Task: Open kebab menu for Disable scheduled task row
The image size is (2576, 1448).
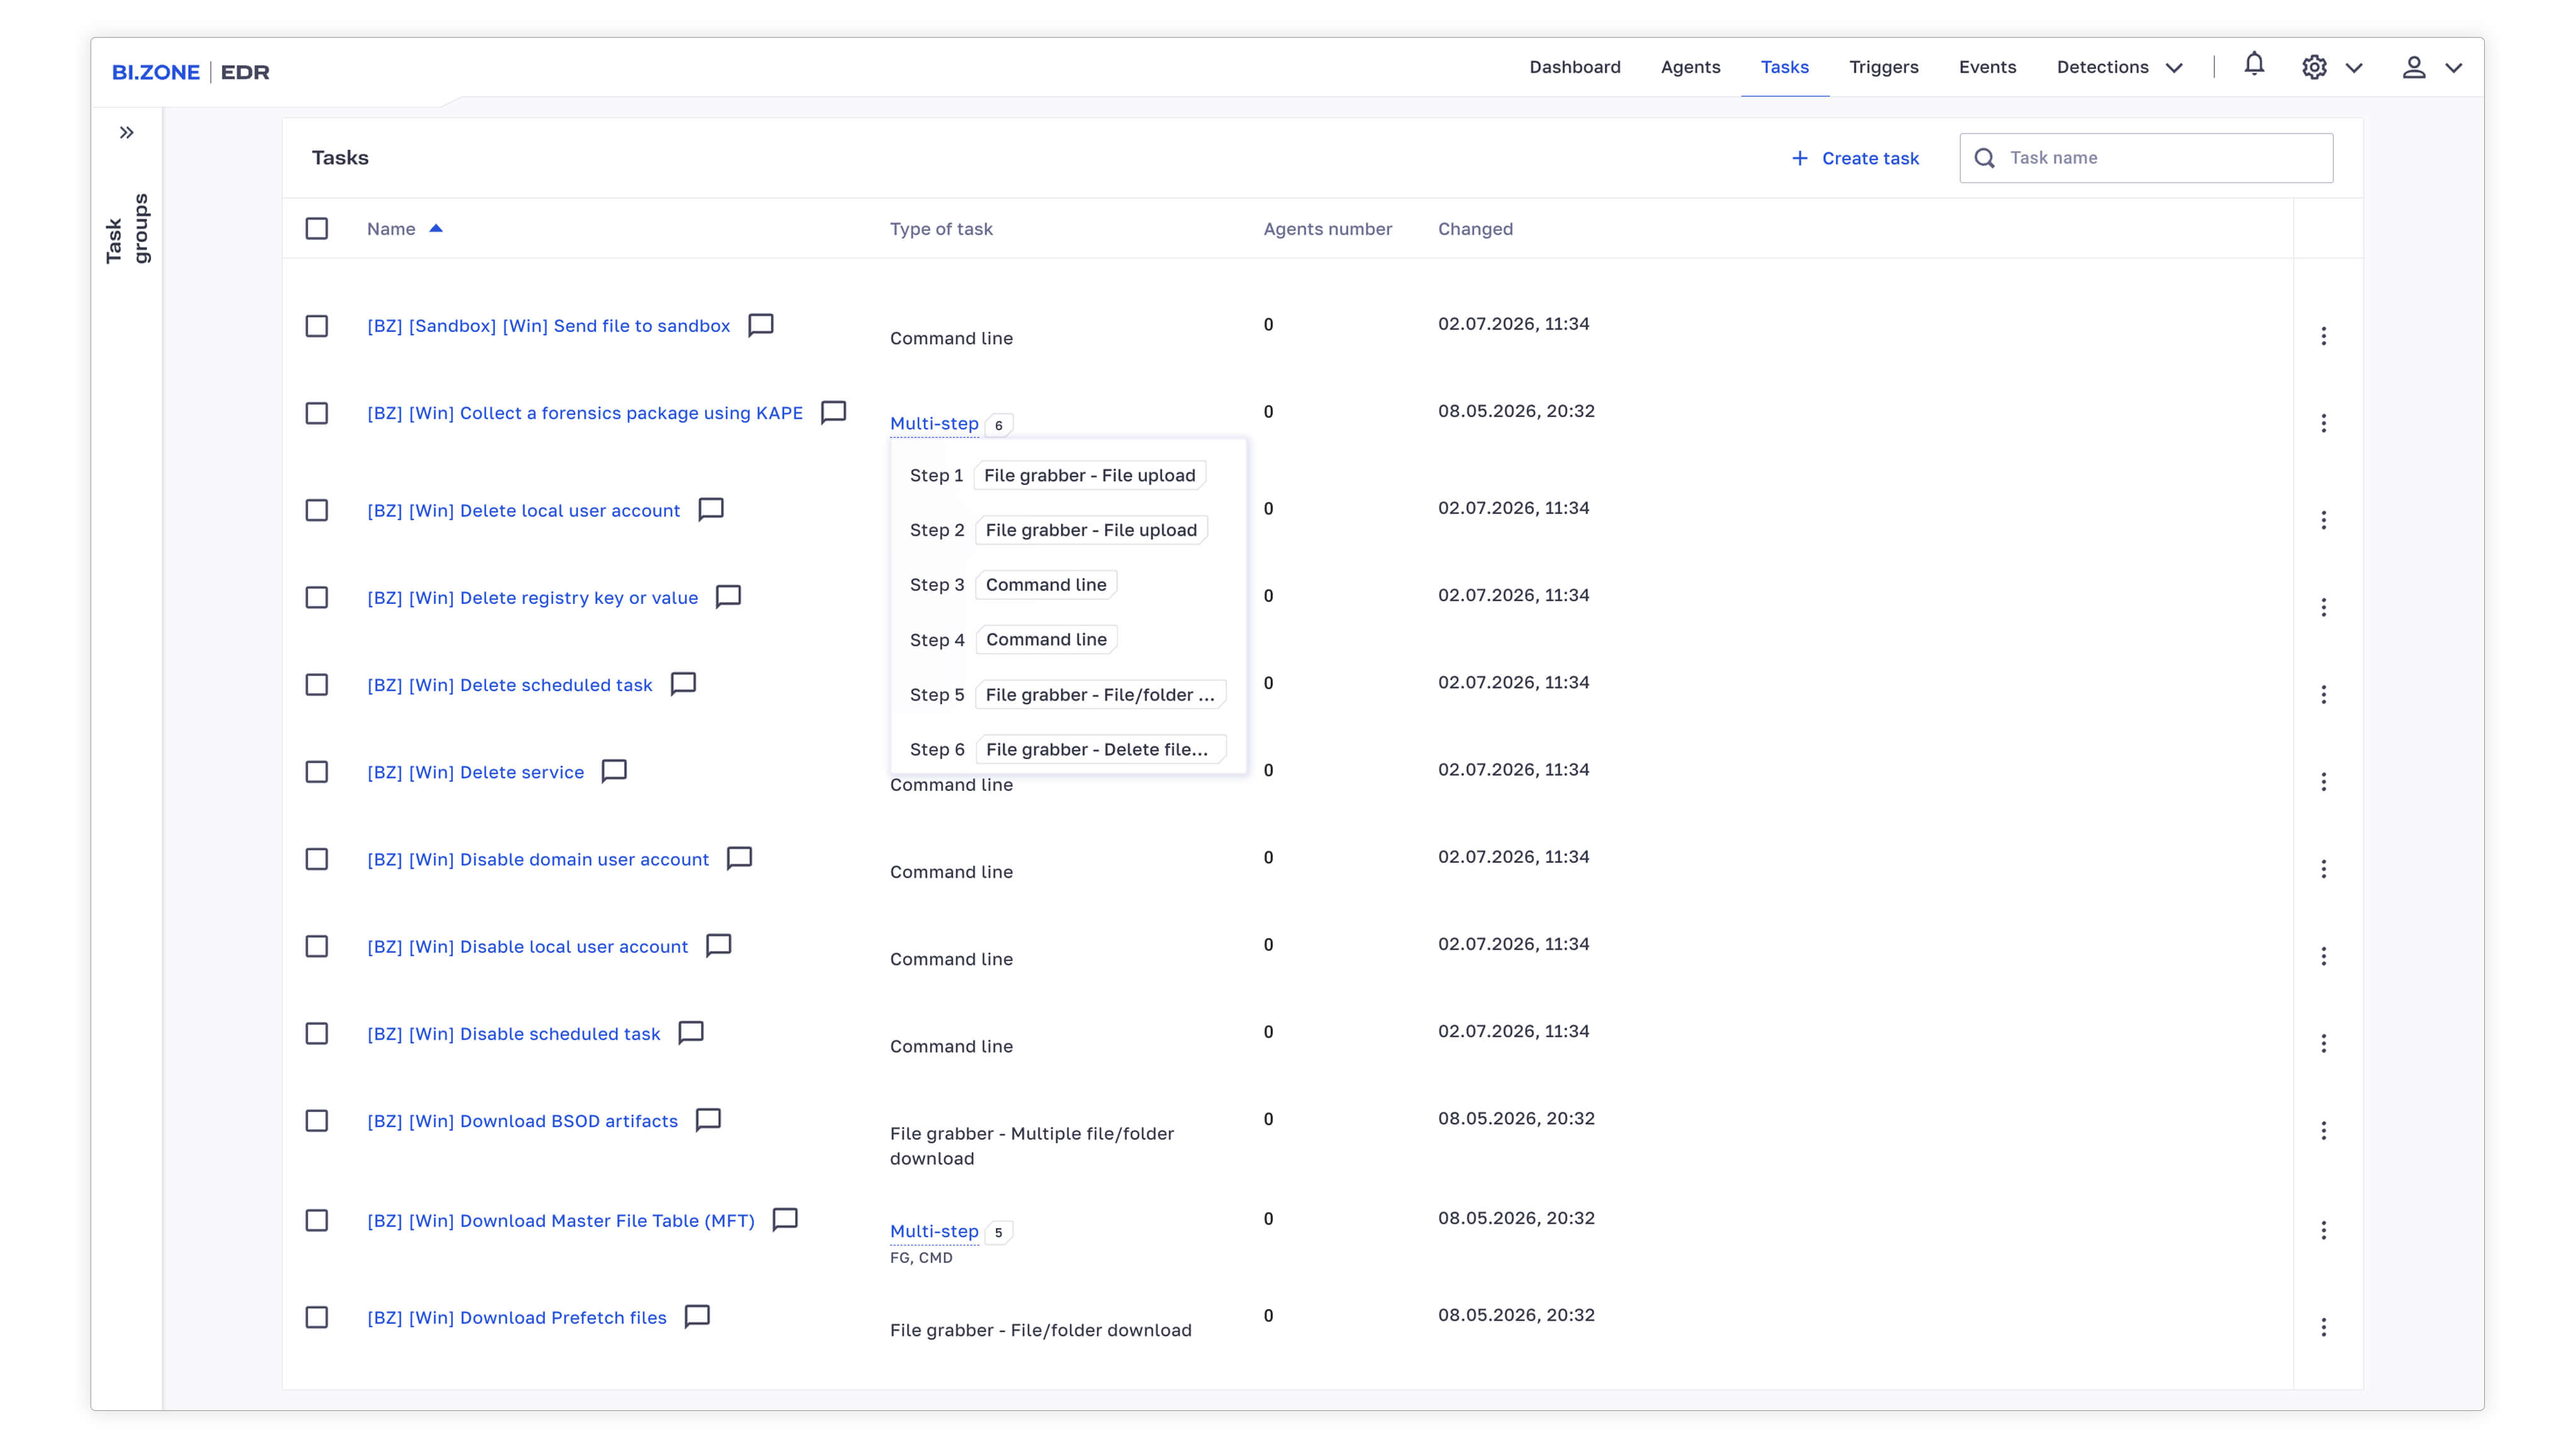Action: [2323, 1043]
